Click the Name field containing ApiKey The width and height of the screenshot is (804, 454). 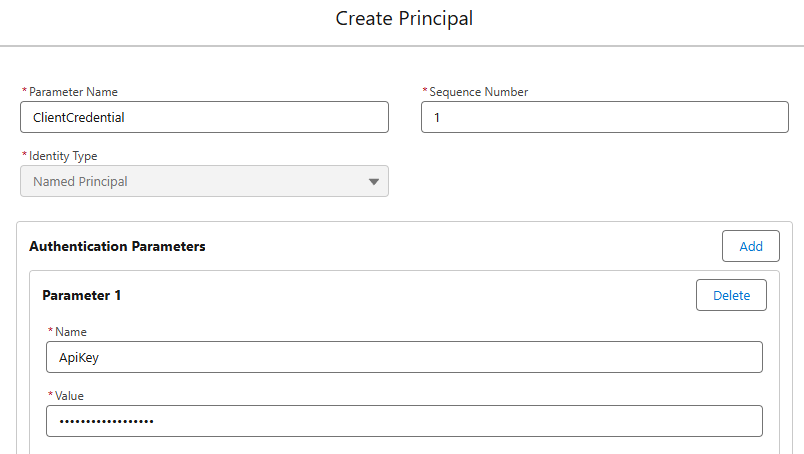(404, 357)
